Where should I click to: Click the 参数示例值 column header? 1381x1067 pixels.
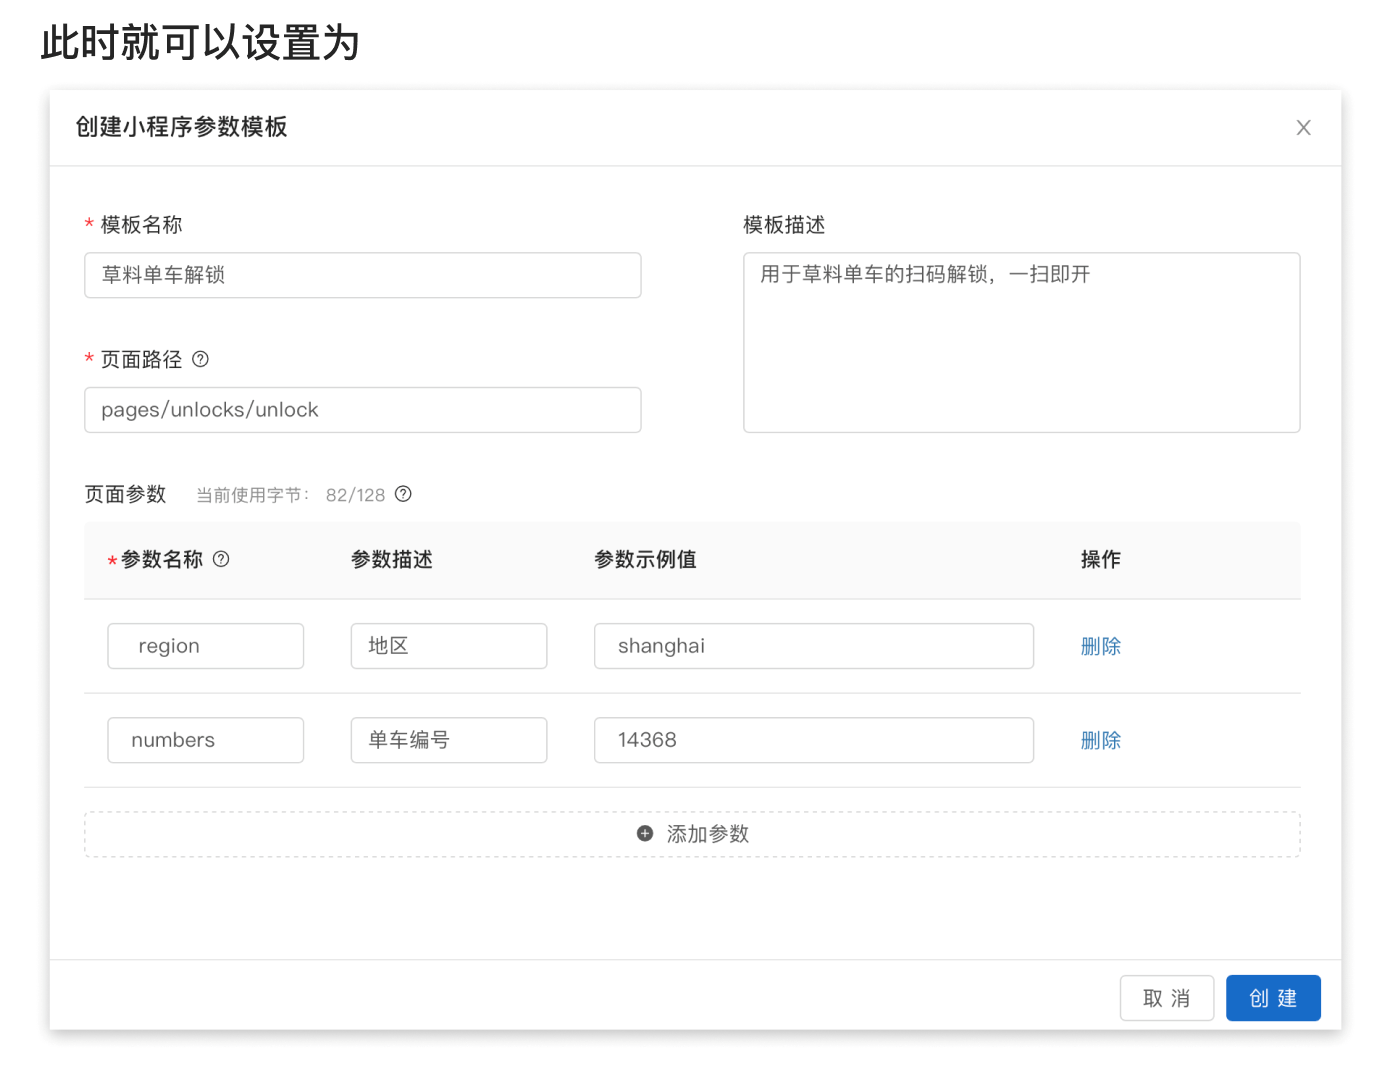click(645, 559)
